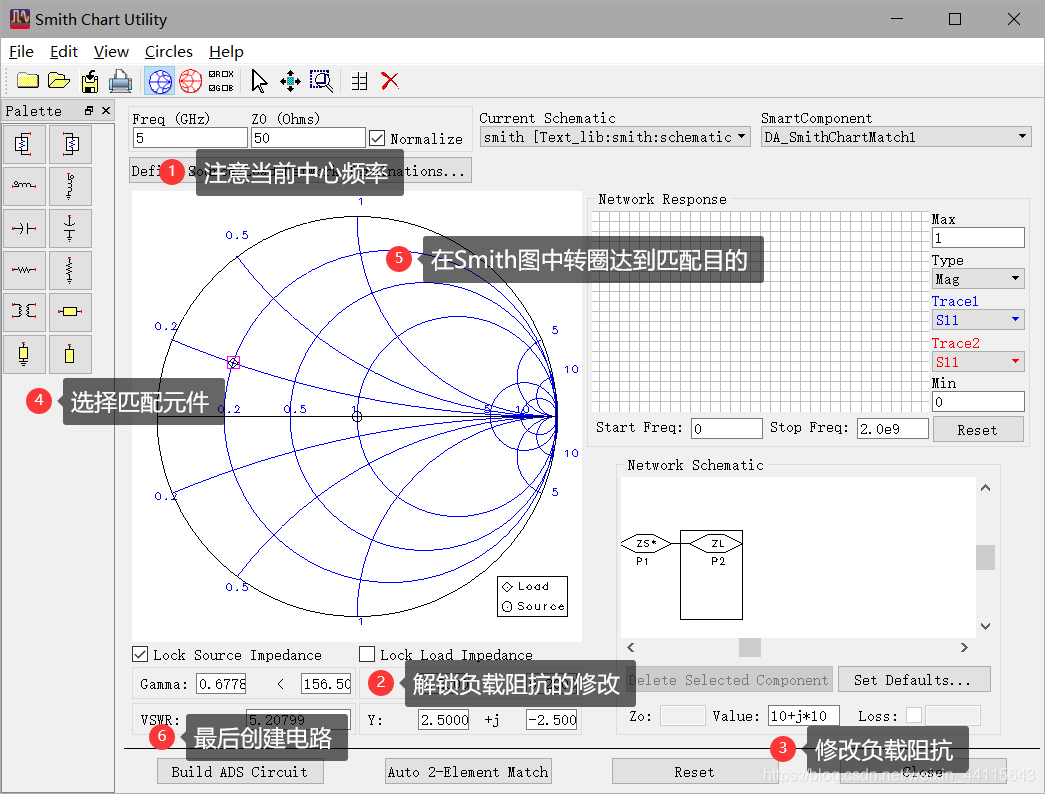
Task: Open the Circles menu
Action: (168, 51)
